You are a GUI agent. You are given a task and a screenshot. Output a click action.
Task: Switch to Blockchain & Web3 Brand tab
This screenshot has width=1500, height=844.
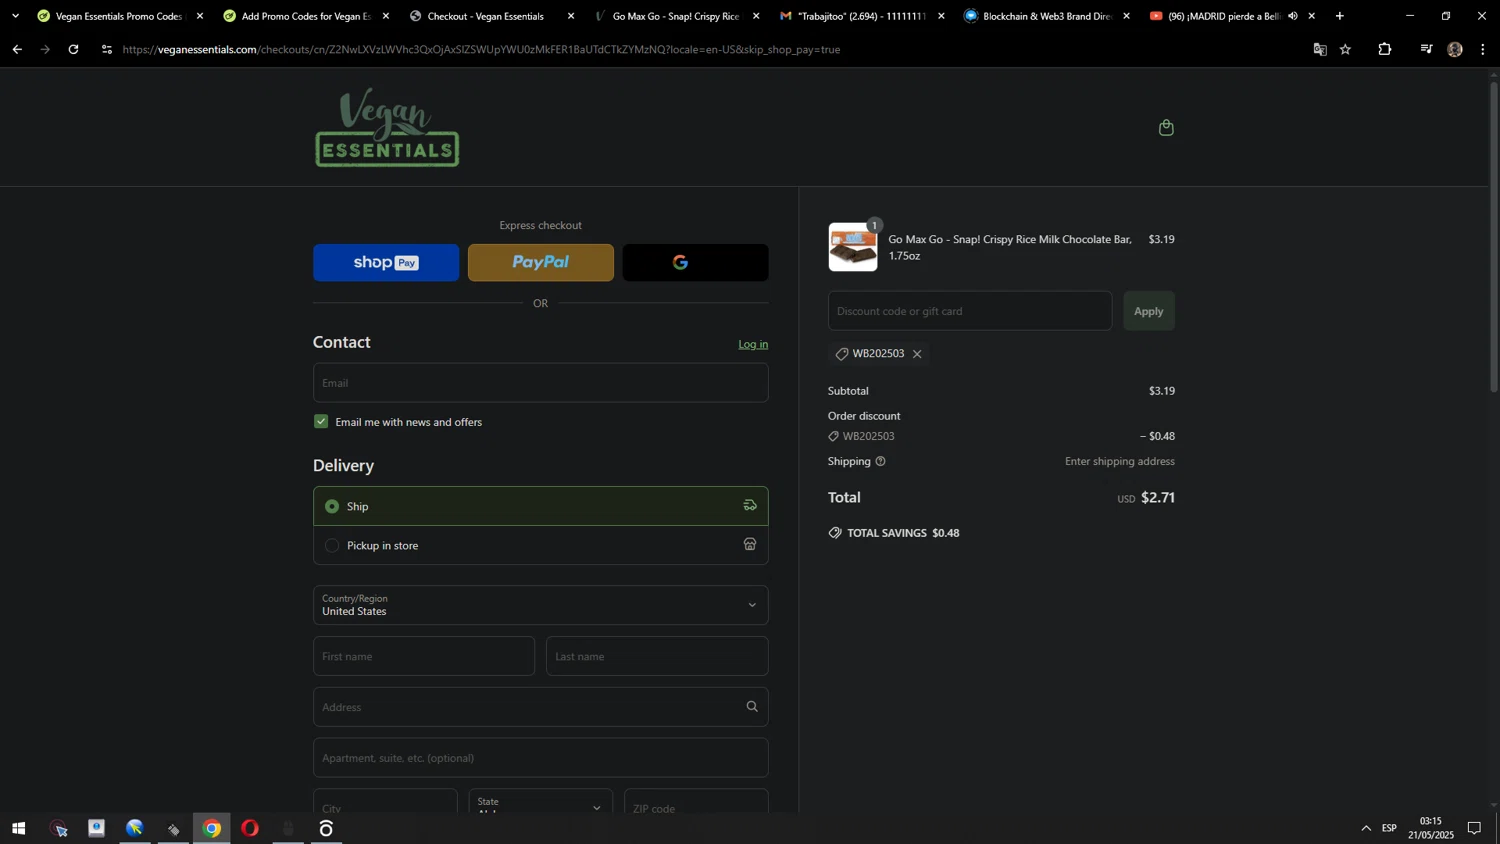coord(1046,16)
